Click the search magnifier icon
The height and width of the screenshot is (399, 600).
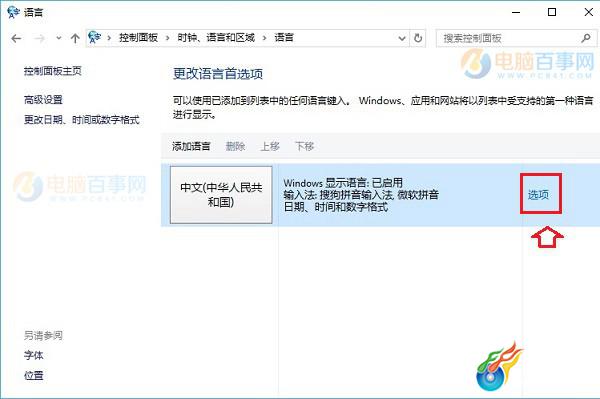pos(585,38)
